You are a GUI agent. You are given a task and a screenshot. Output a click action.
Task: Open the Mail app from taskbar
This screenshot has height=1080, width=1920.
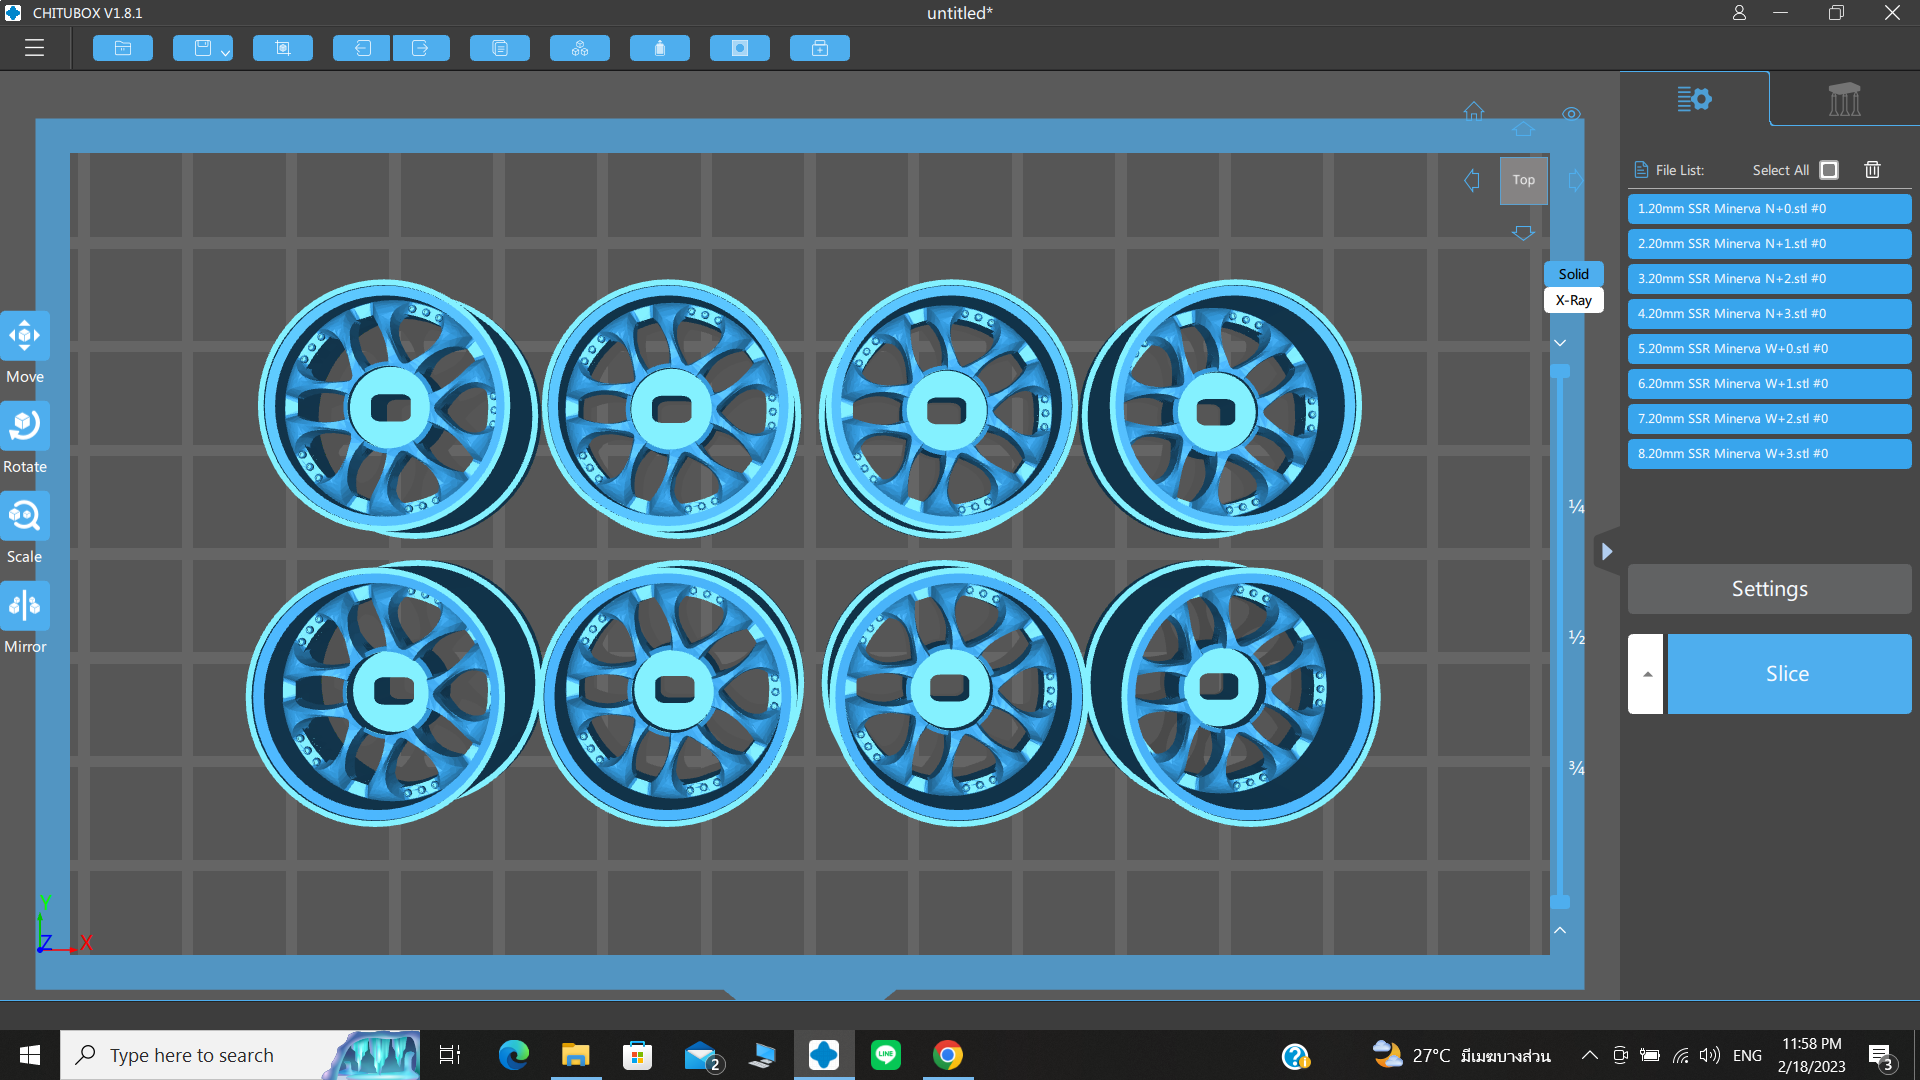[x=702, y=1055]
